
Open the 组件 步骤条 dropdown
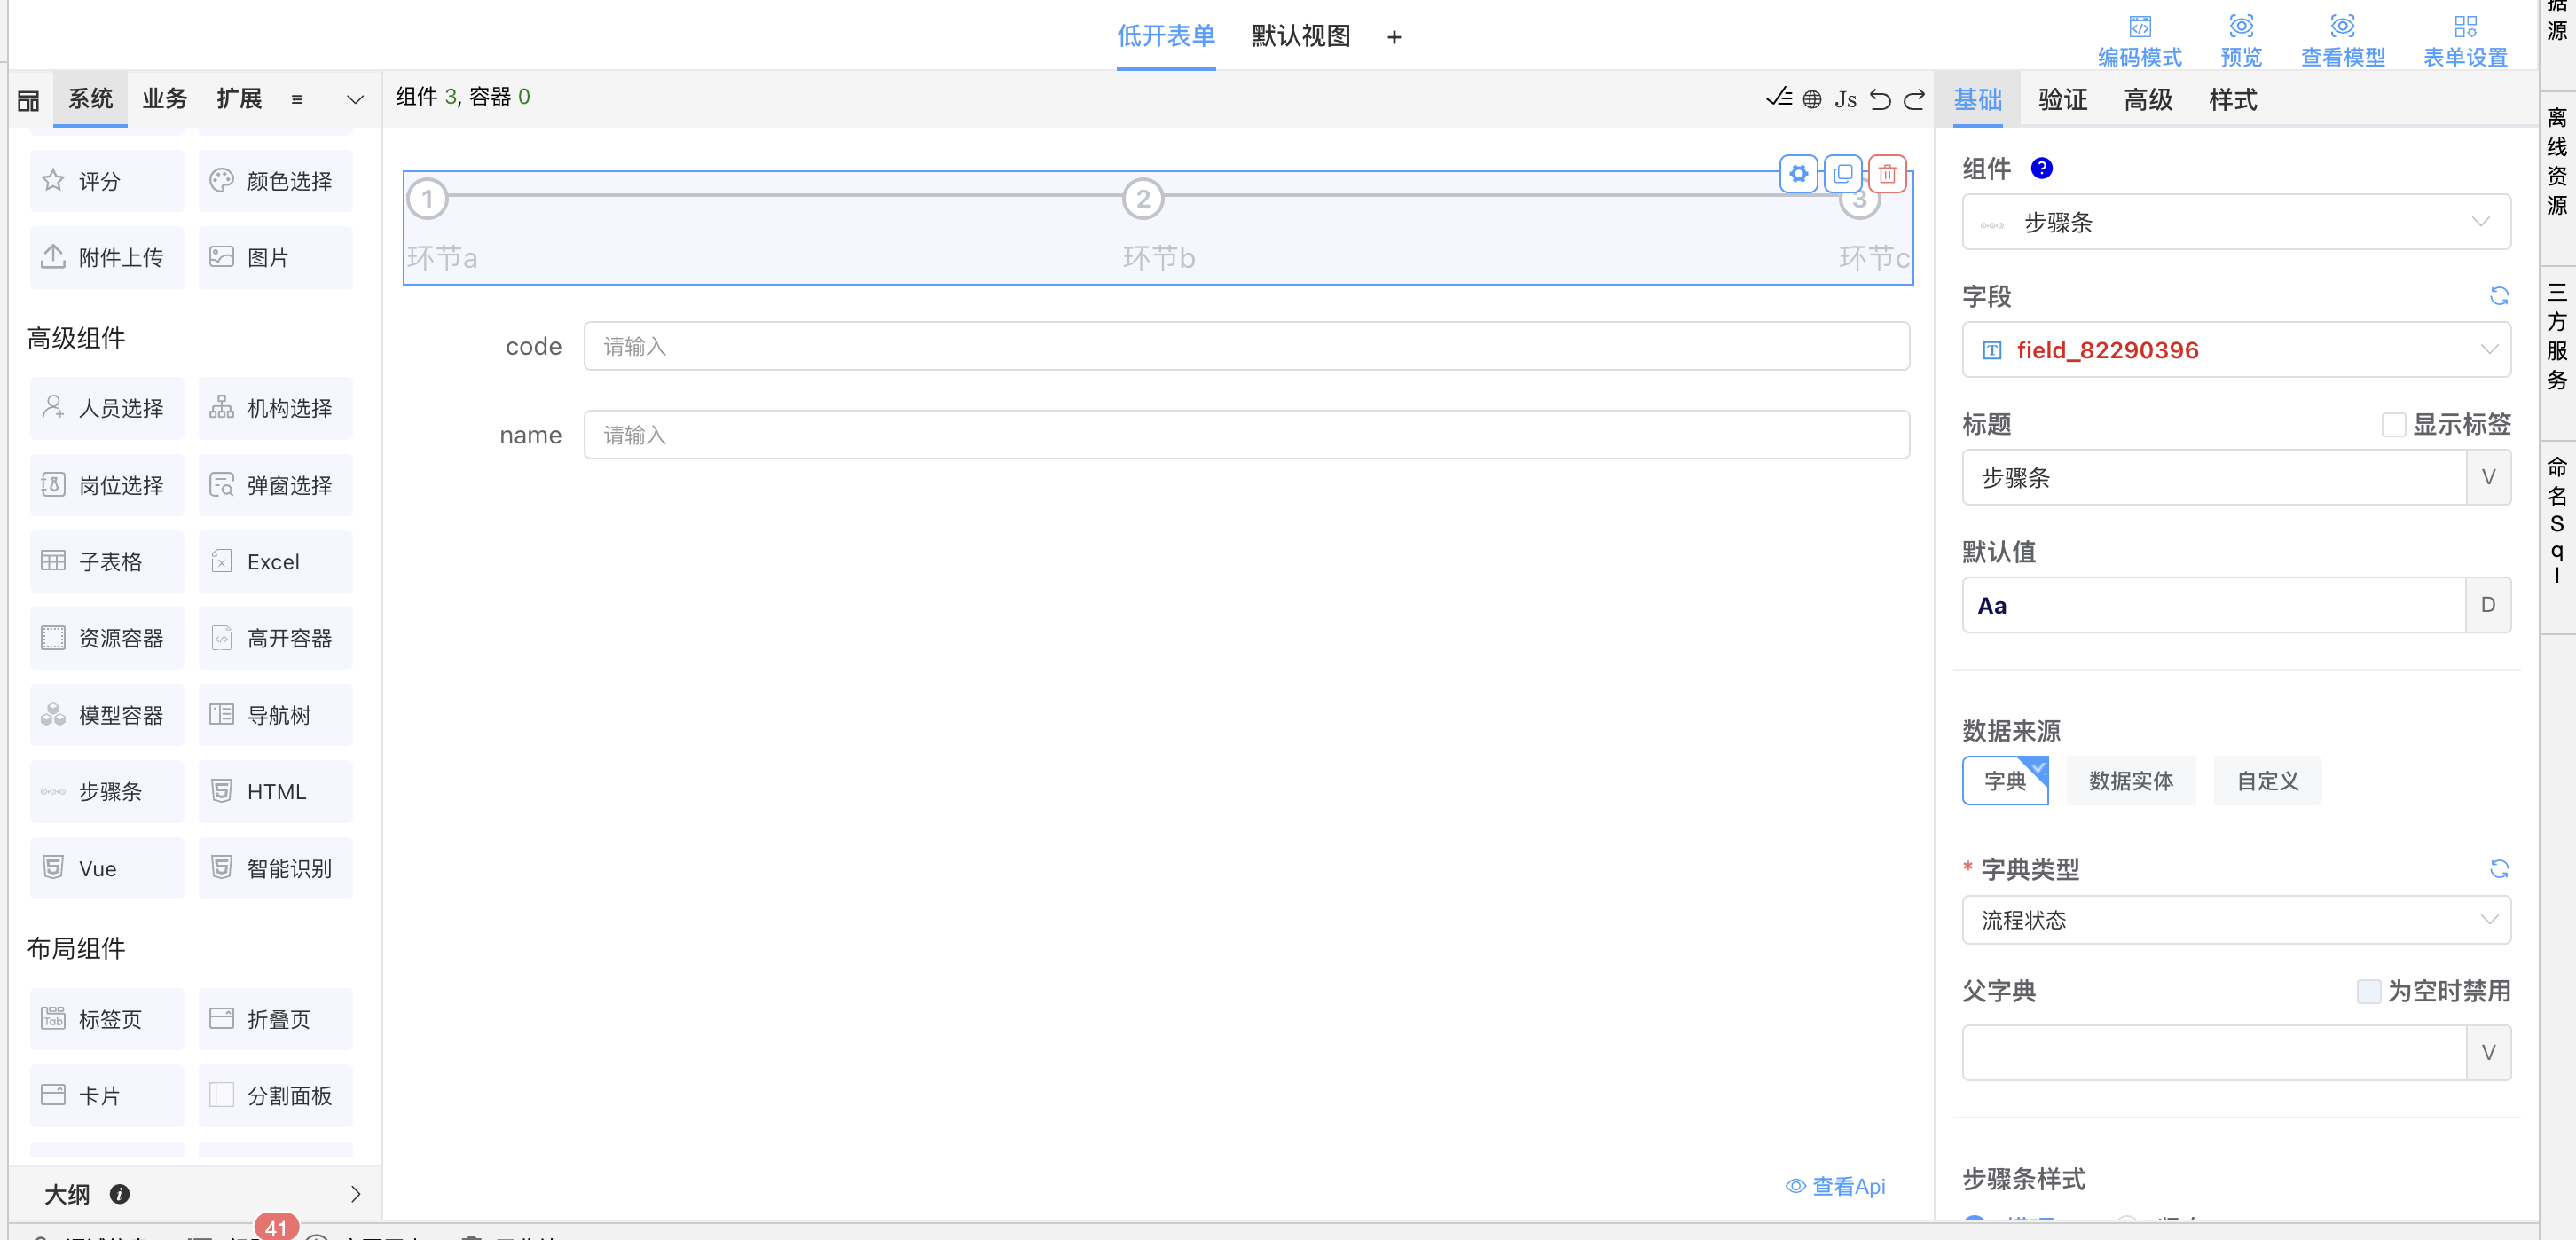click(2236, 222)
